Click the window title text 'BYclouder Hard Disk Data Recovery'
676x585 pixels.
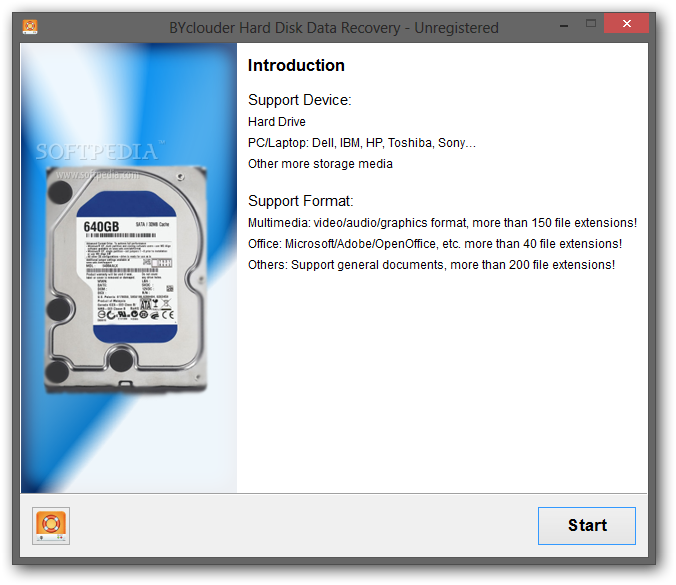[285, 28]
